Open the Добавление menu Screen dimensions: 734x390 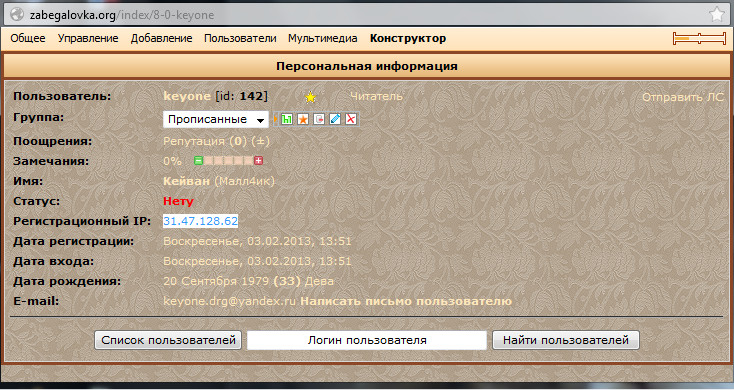161,38
